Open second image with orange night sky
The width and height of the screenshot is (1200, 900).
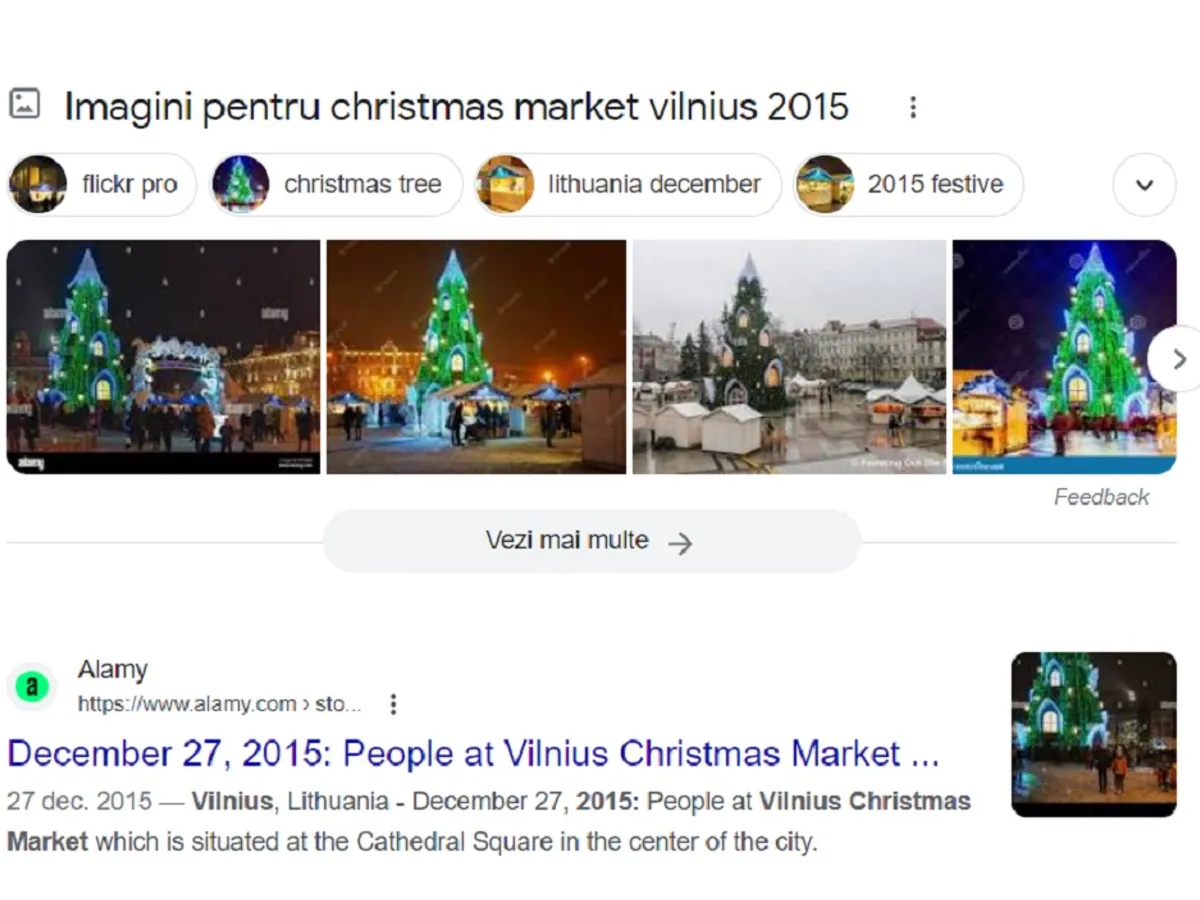pyautogui.click(x=477, y=357)
